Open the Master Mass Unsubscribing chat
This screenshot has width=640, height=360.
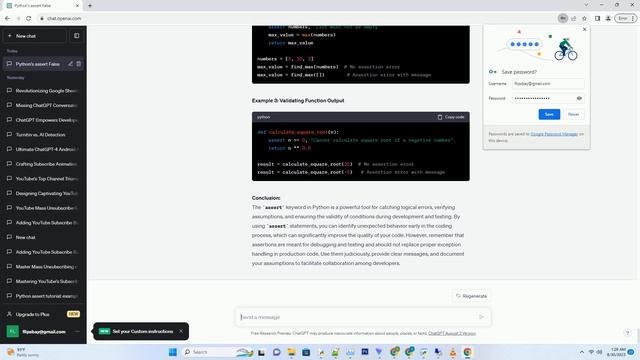43,267
